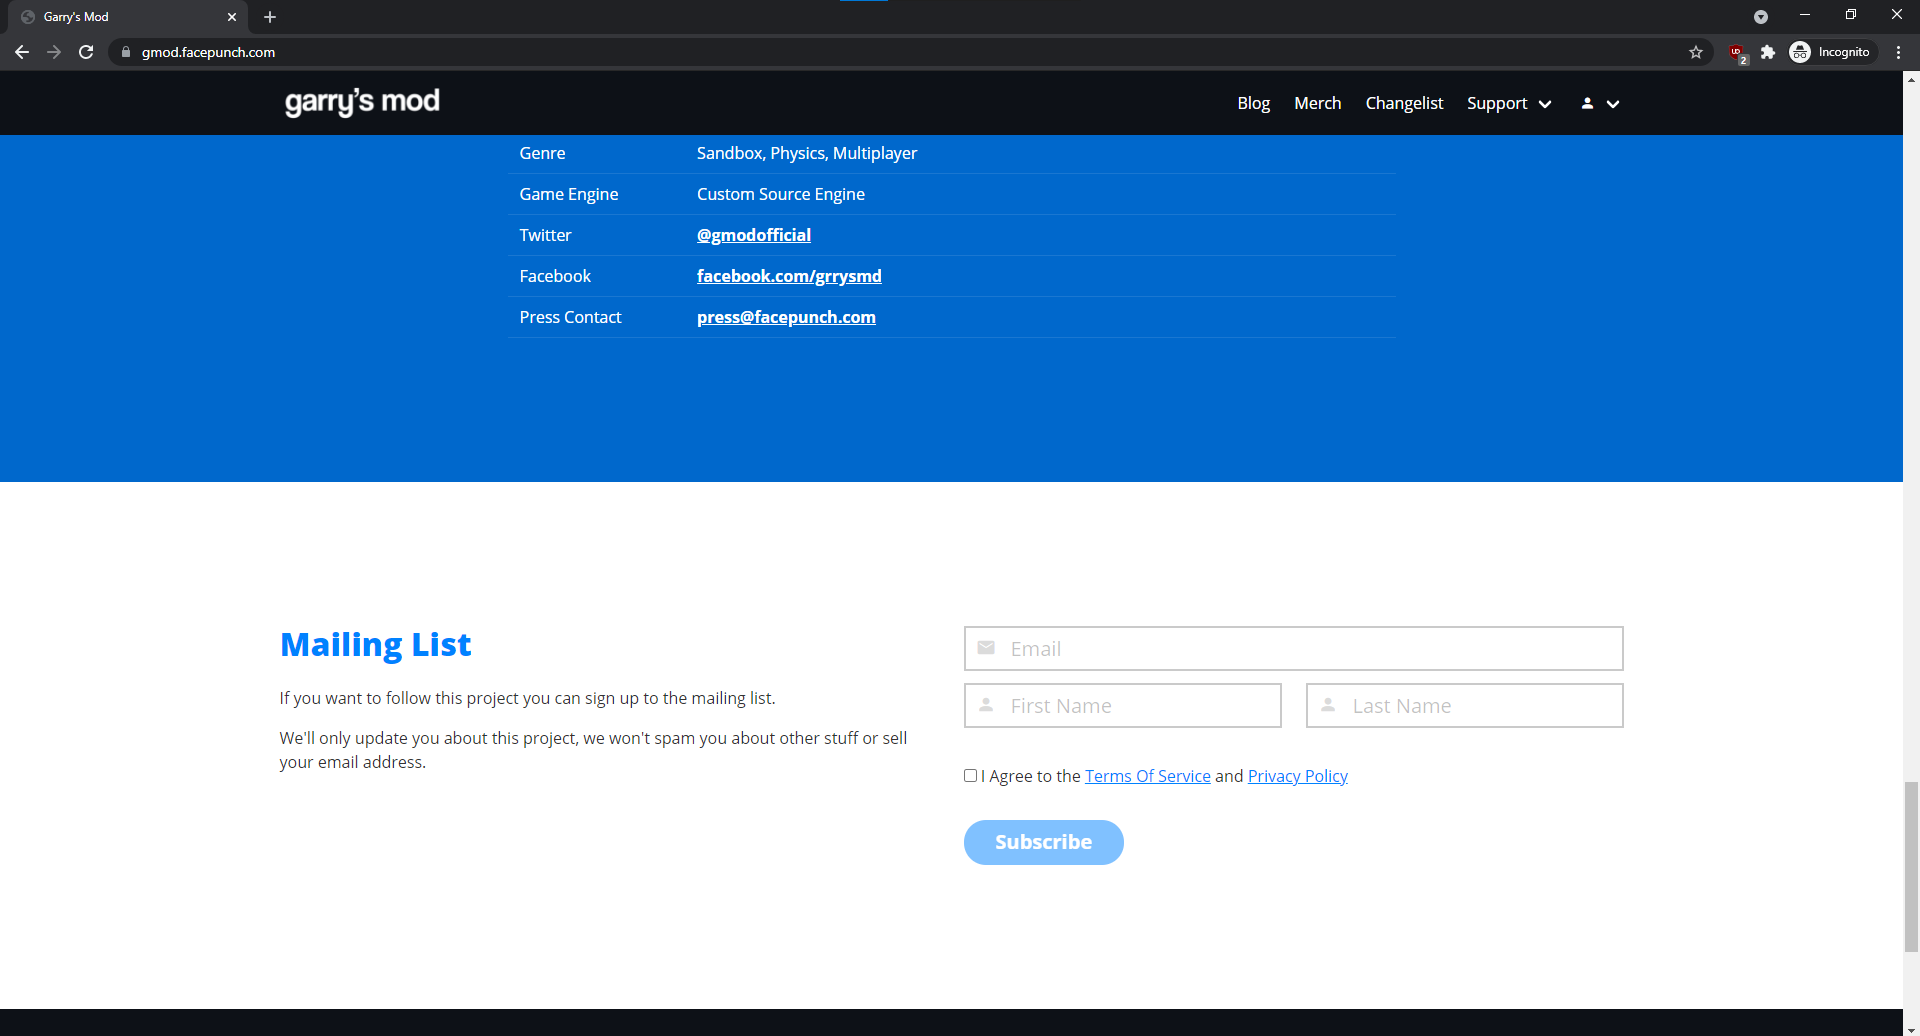Click the browser forward arrow
Image resolution: width=1920 pixels, height=1036 pixels.
(x=54, y=52)
